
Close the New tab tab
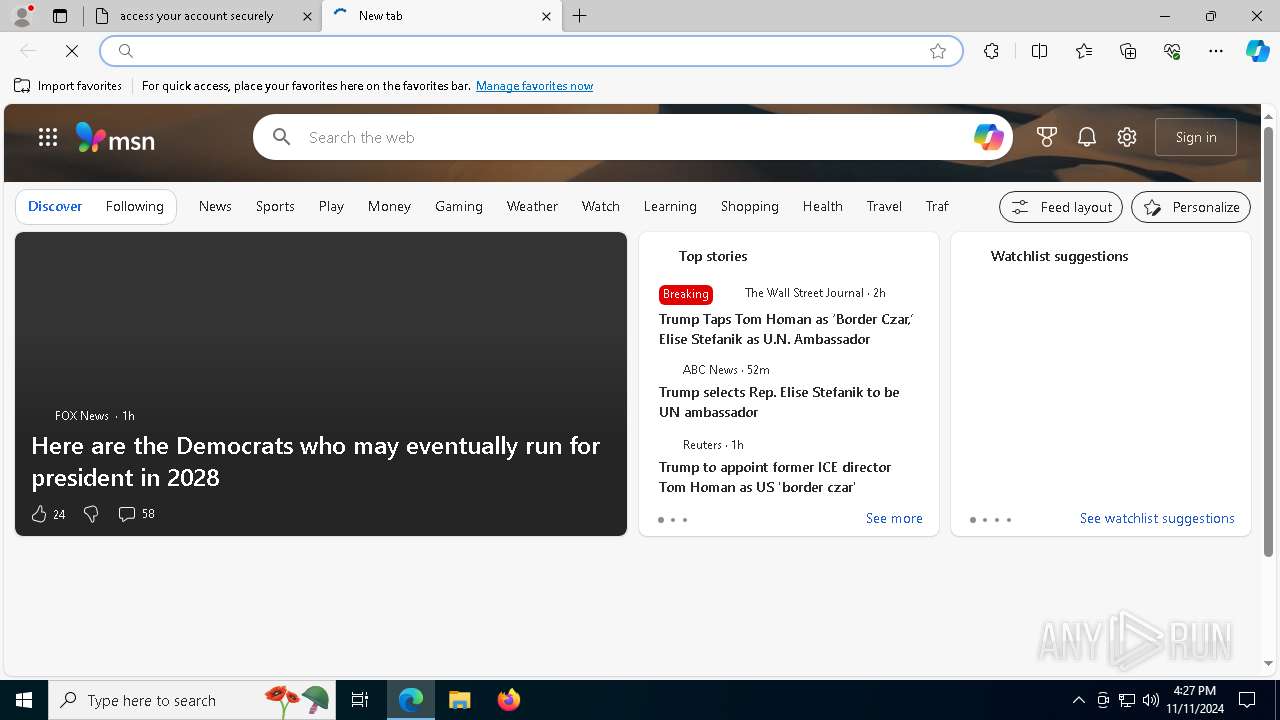coord(546,16)
